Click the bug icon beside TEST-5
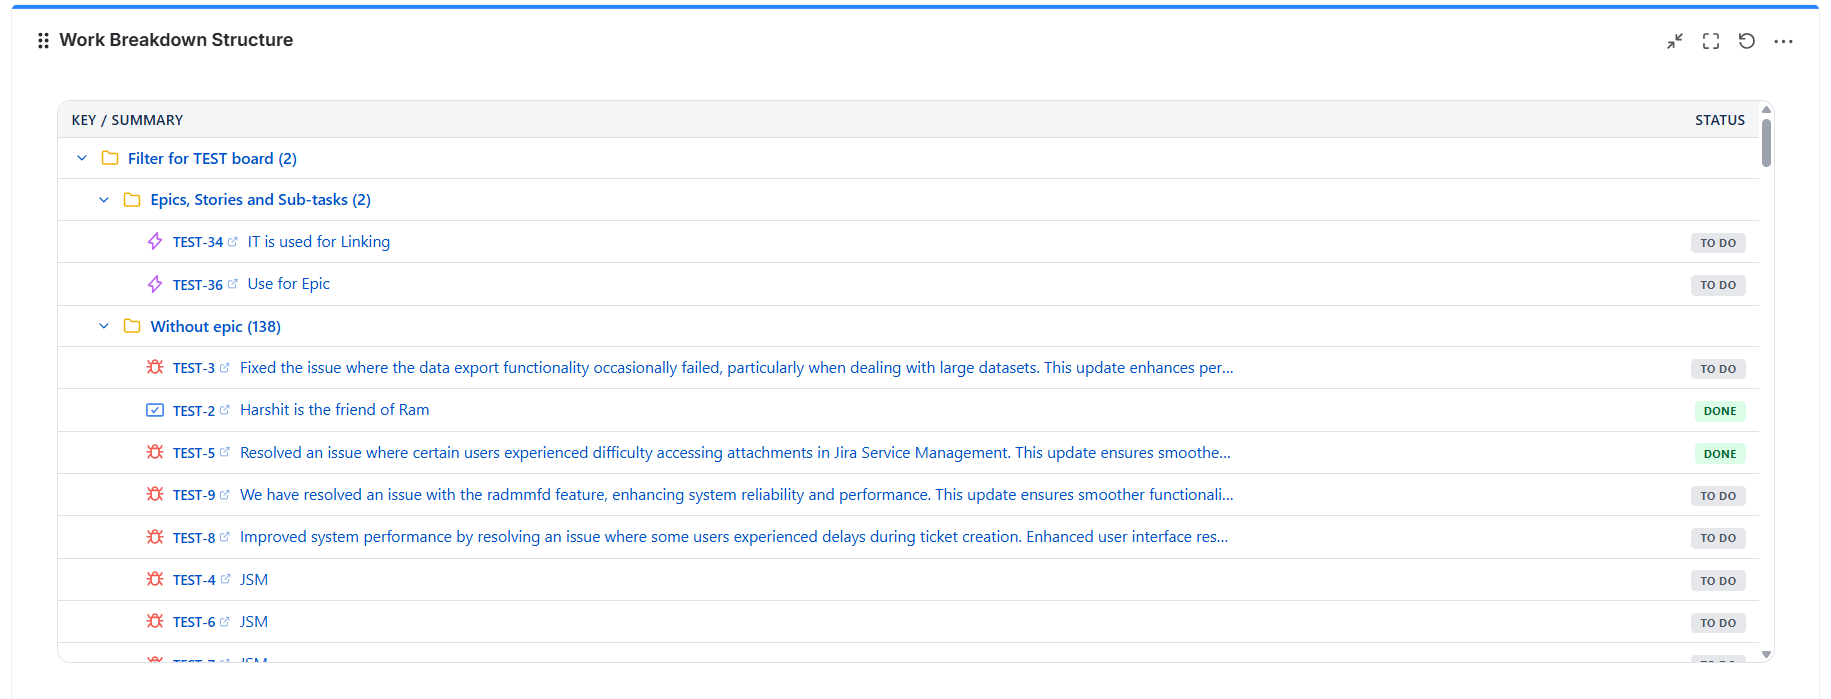1831x699 pixels. 155,452
